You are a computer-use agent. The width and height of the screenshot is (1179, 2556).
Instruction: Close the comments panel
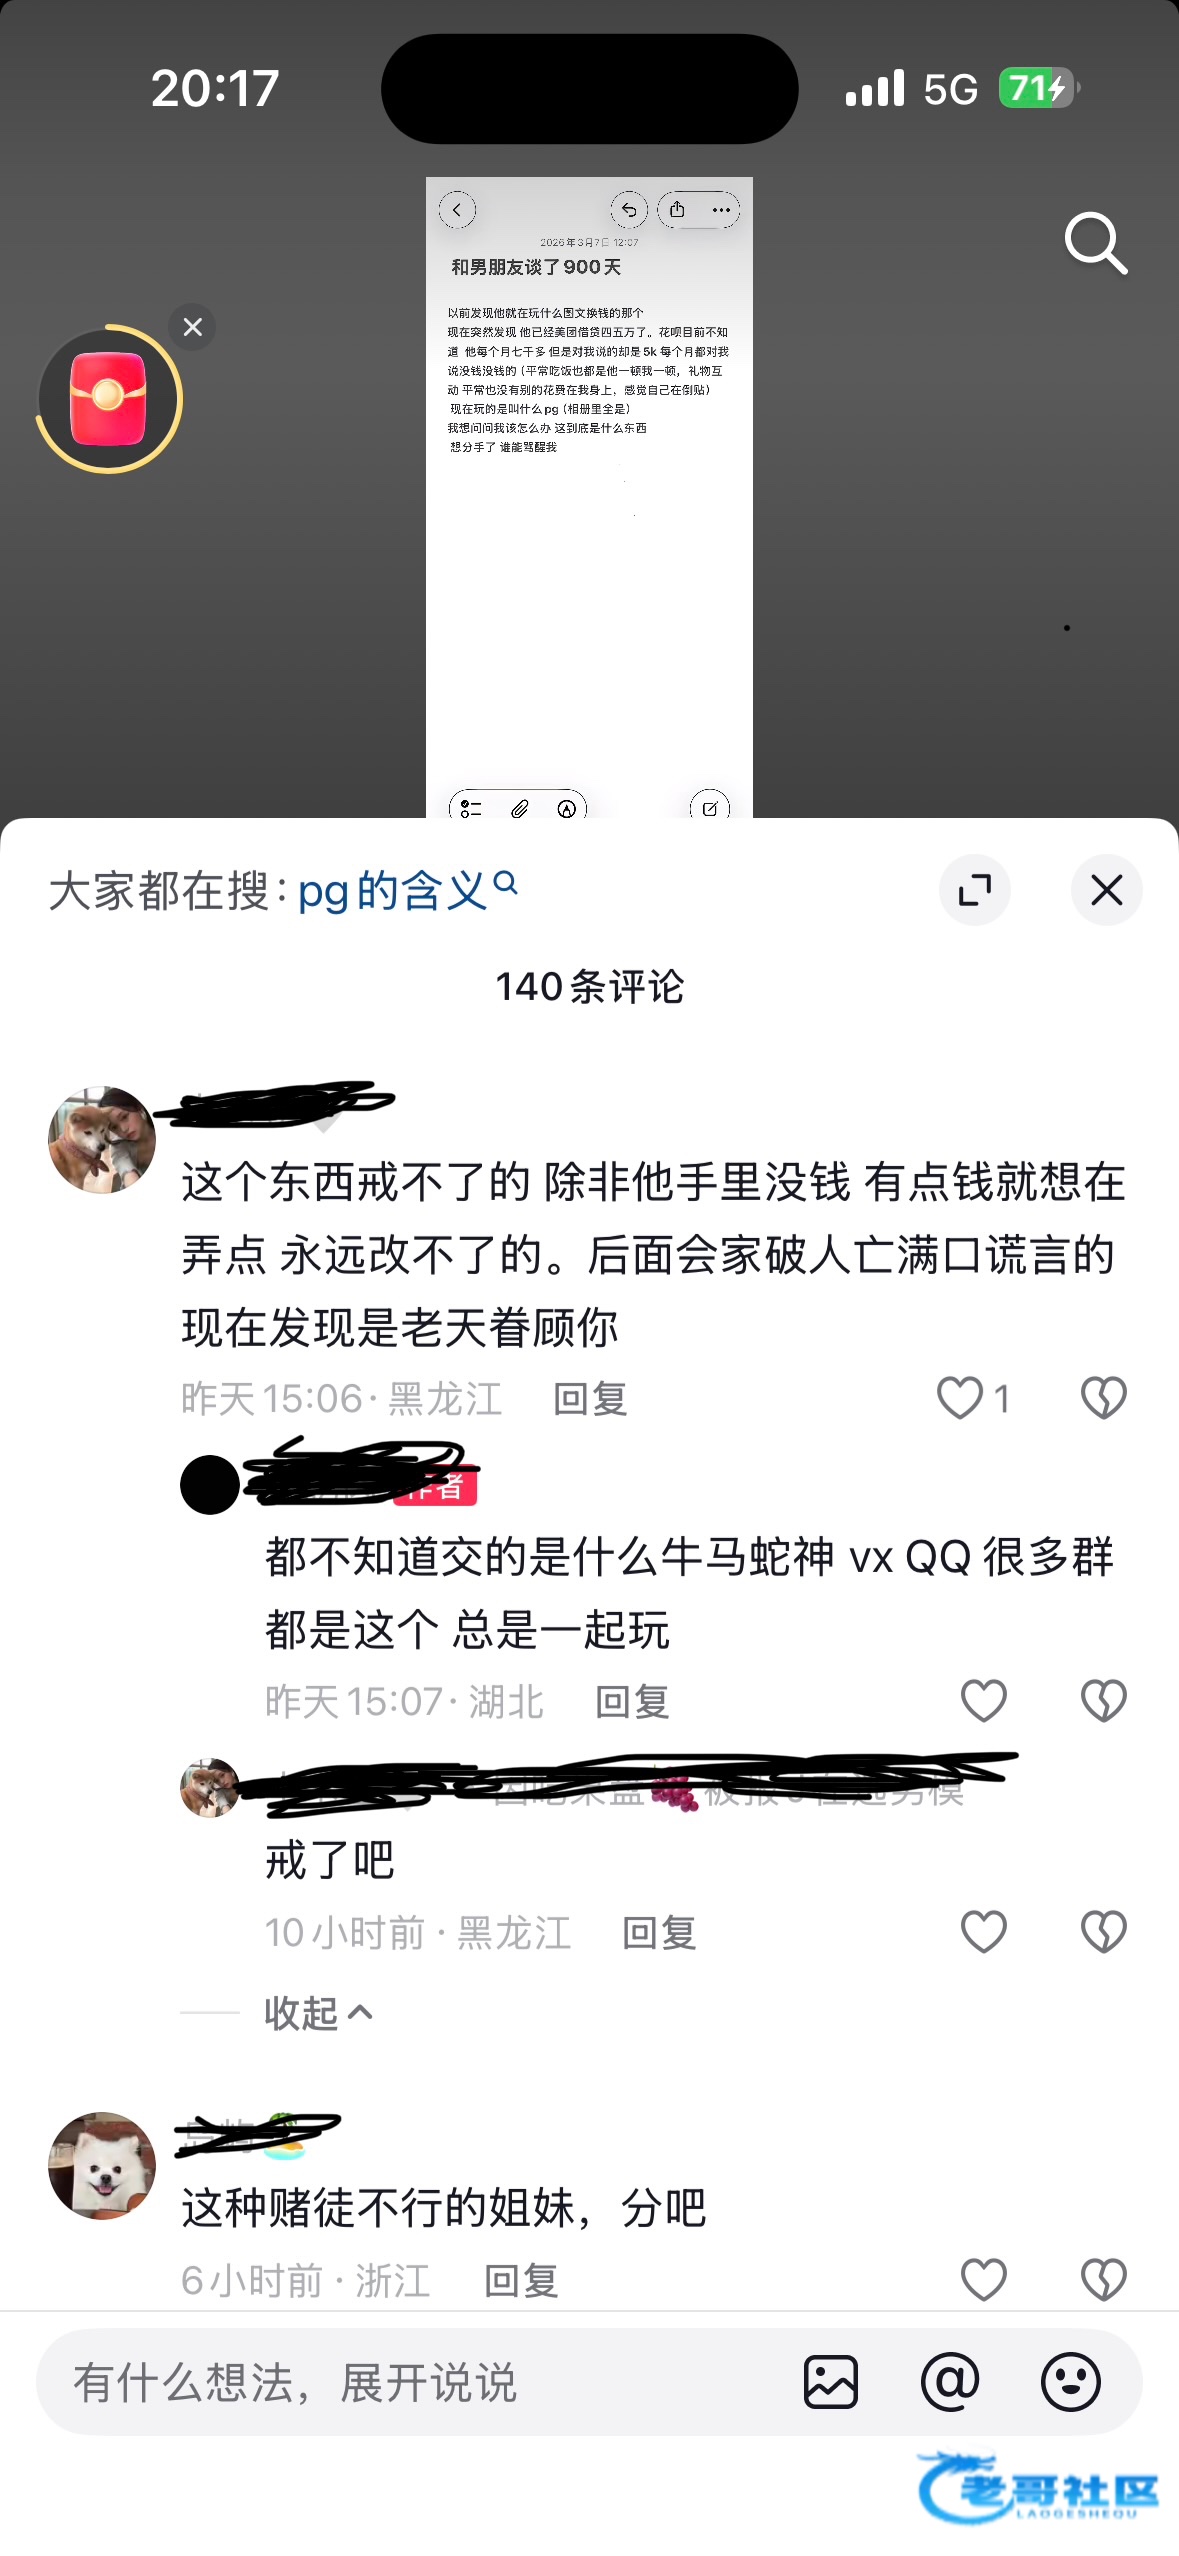(1106, 890)
